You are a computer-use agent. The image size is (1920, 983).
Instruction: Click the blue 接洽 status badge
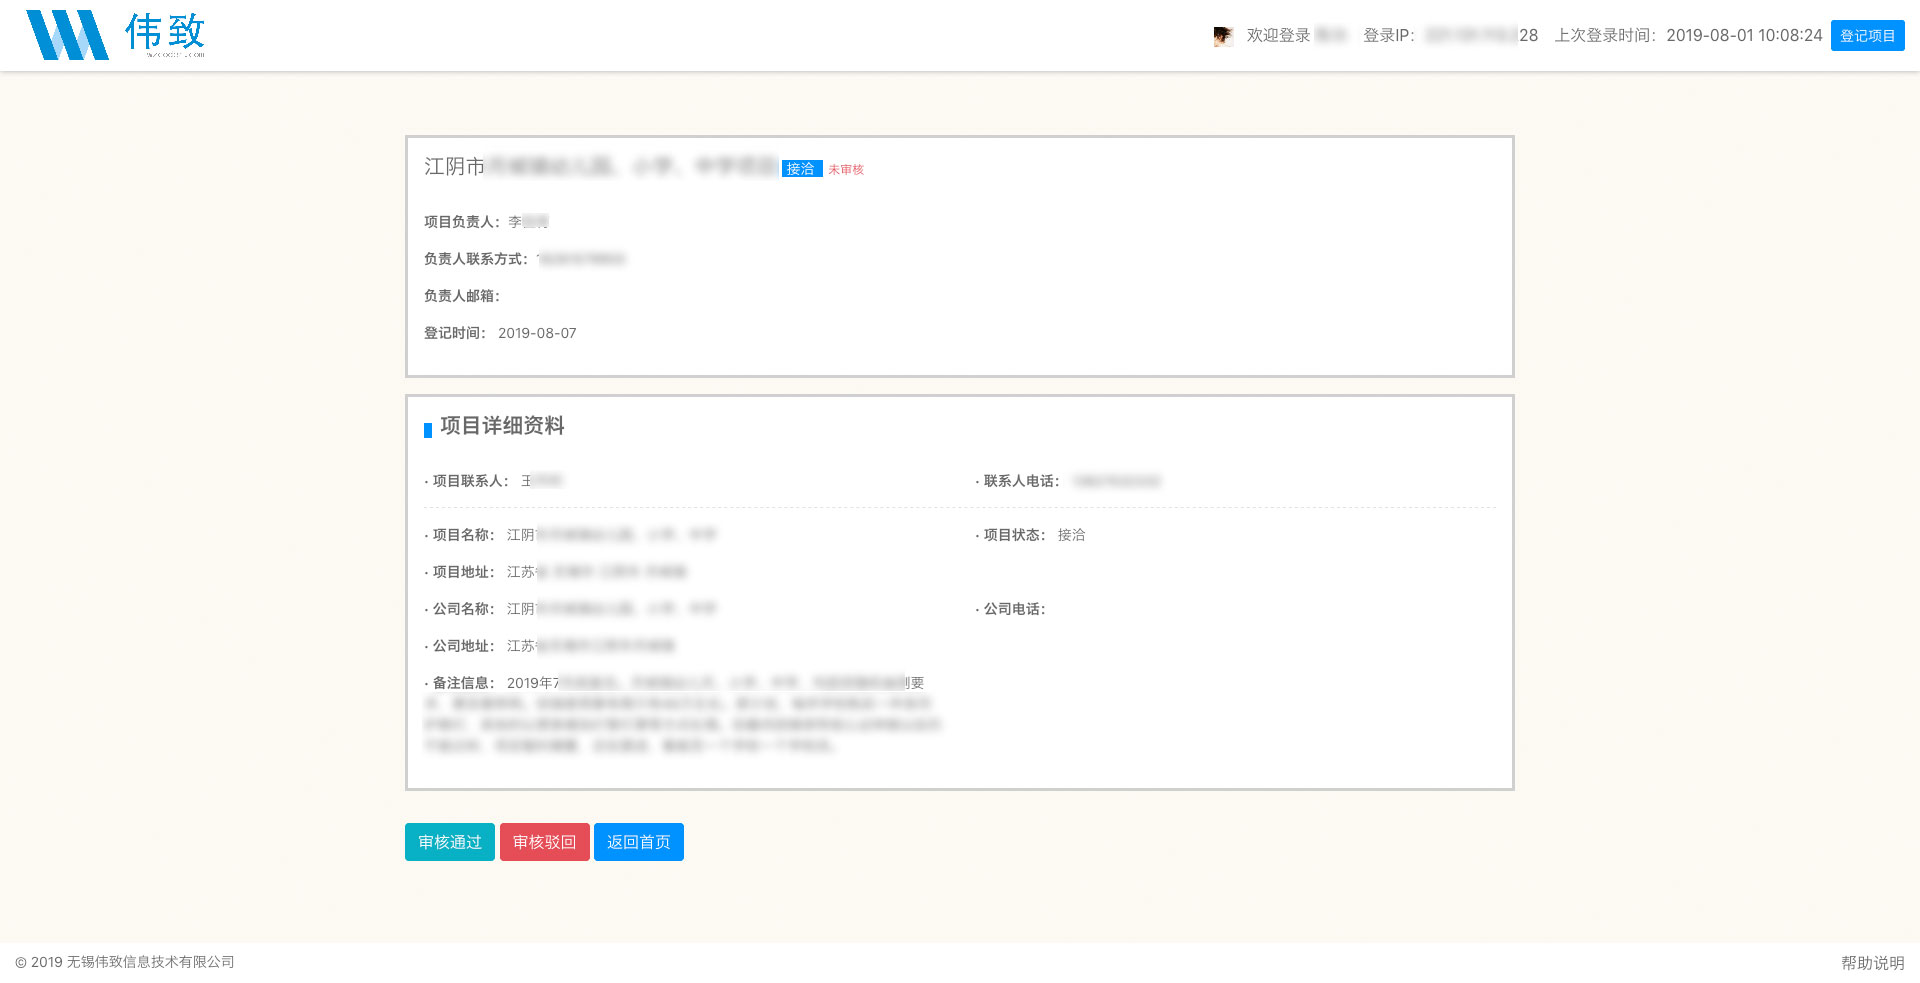(801, 169)
